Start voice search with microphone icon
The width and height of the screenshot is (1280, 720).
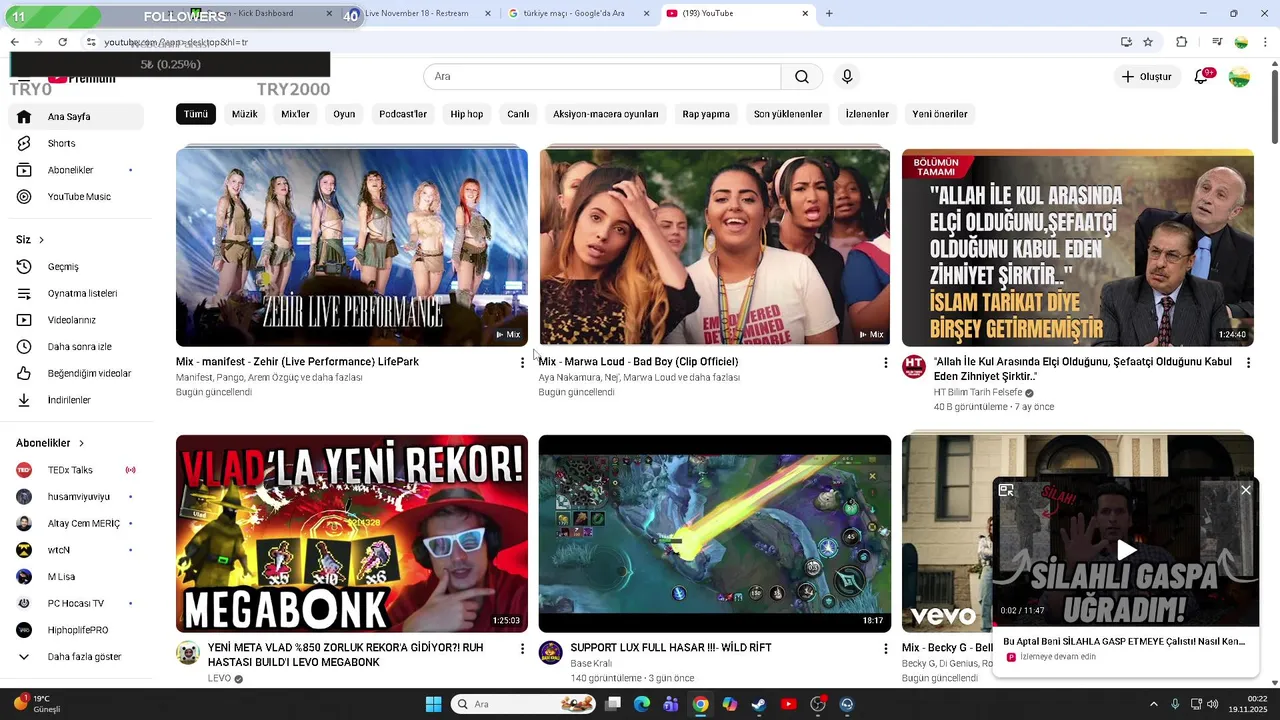[847, 77]
